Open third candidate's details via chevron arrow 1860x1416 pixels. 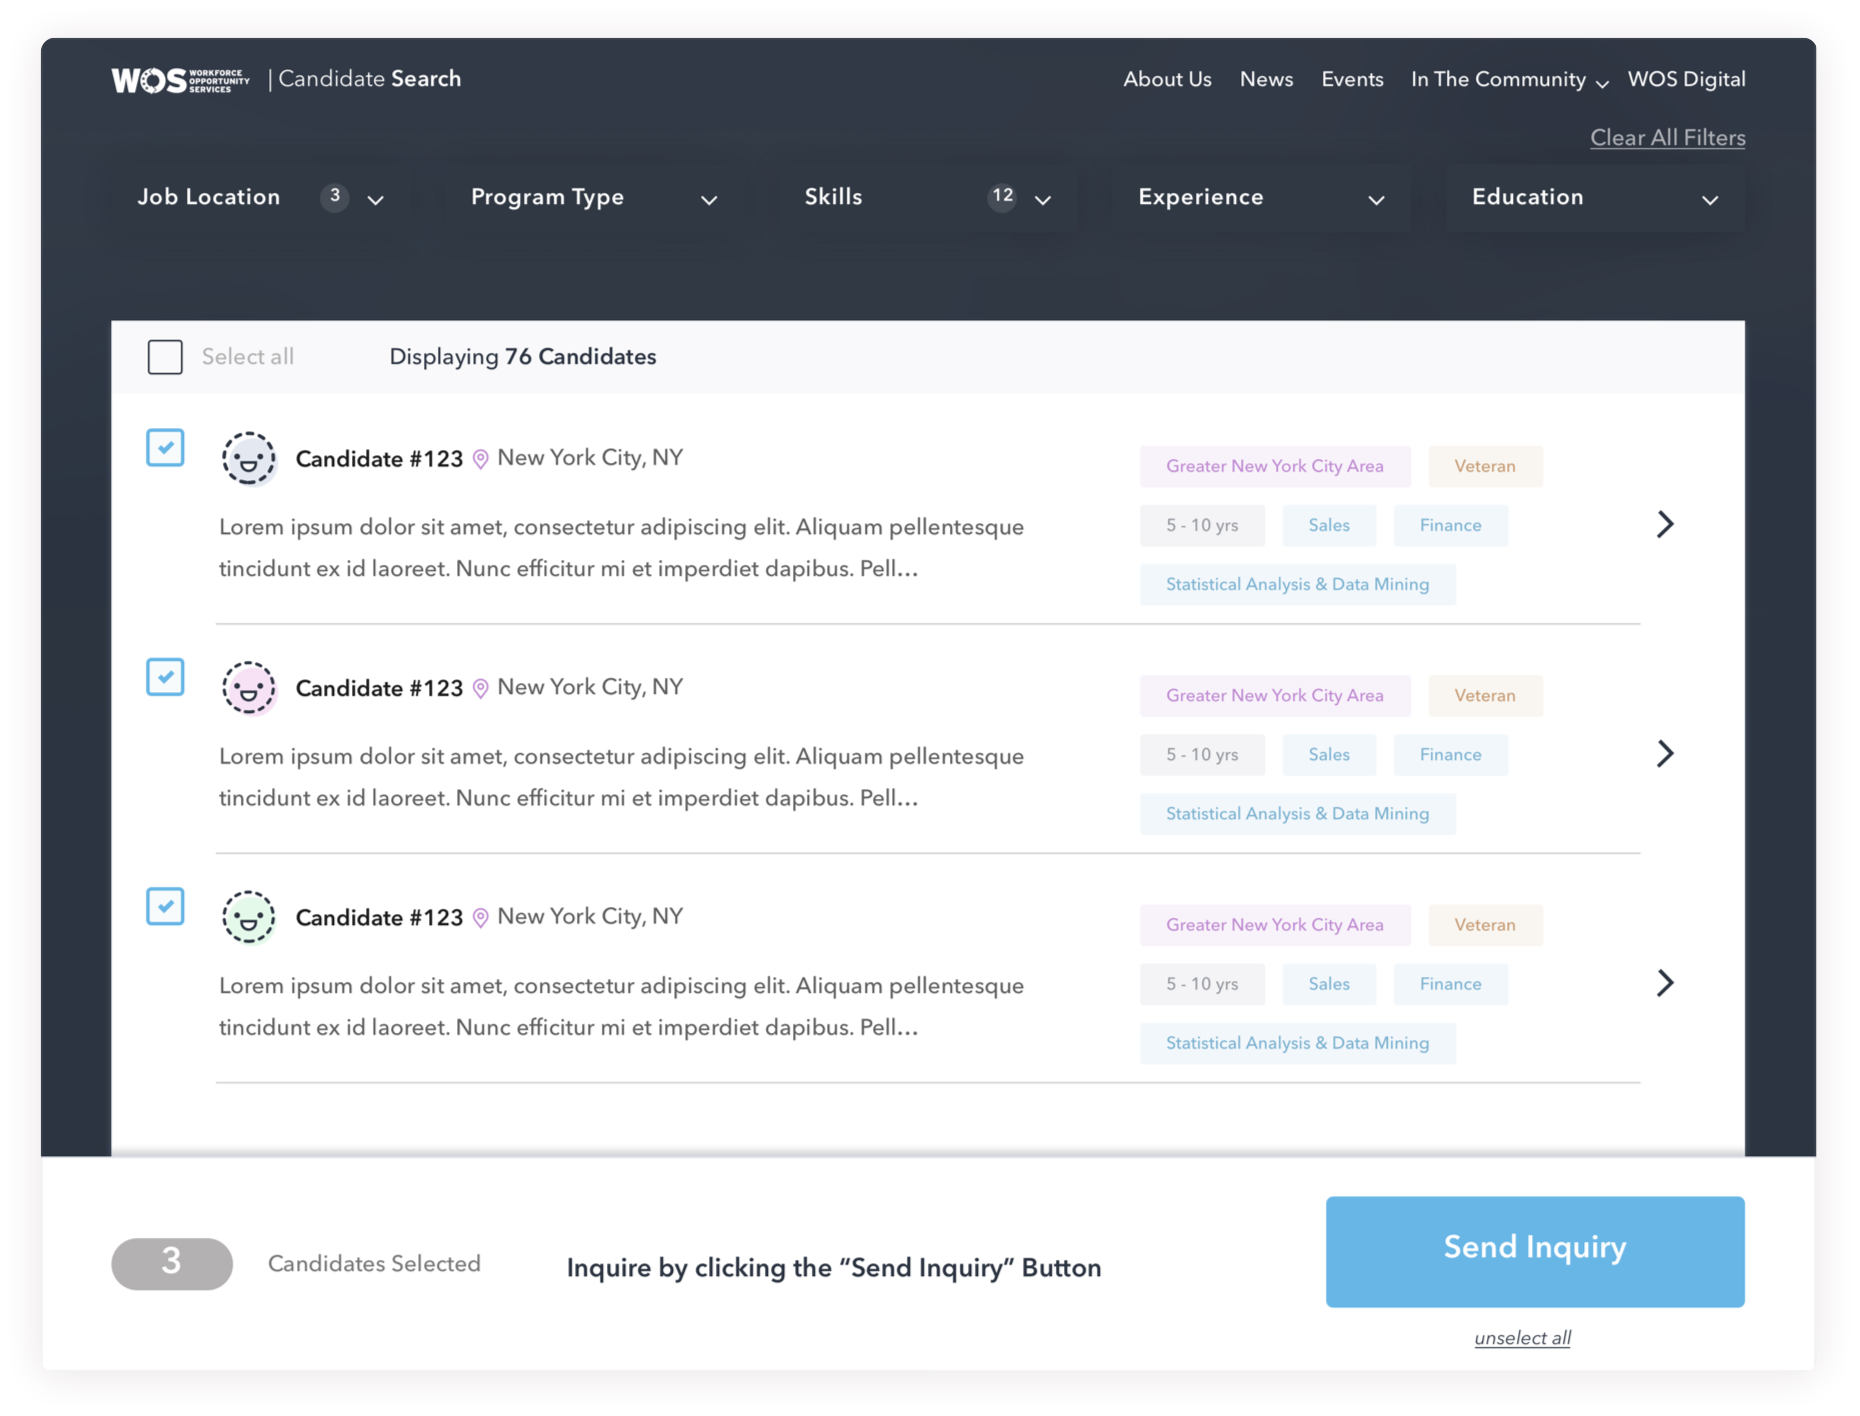[1665, 983]
